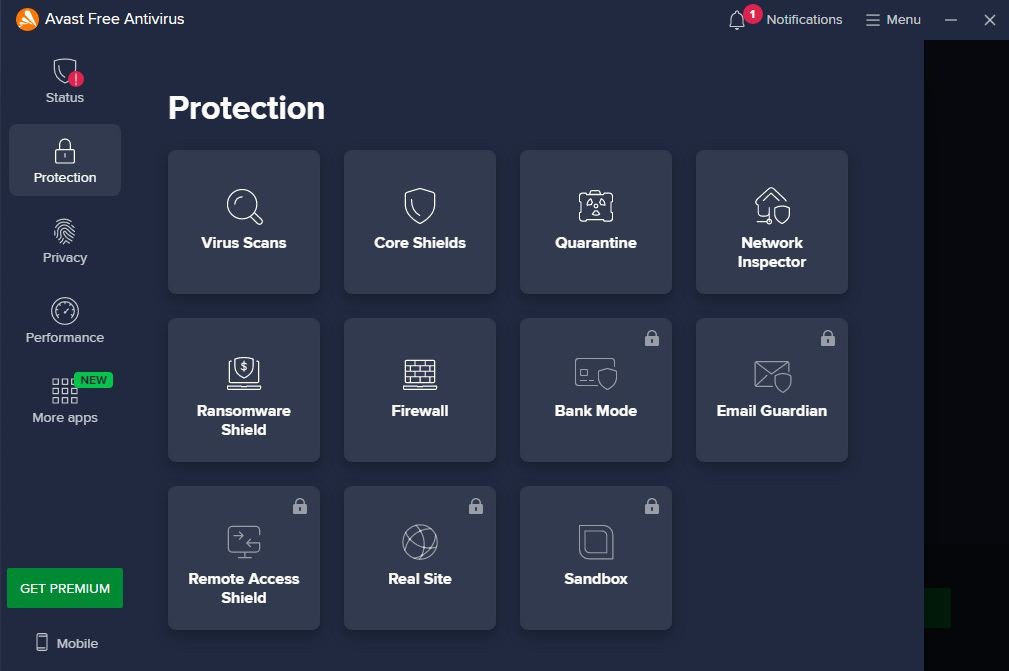The width and height of the screenshot is (1009, 671).
Task: Open the Virus Scans magnifier tile
Action: (x=244, y=222)
